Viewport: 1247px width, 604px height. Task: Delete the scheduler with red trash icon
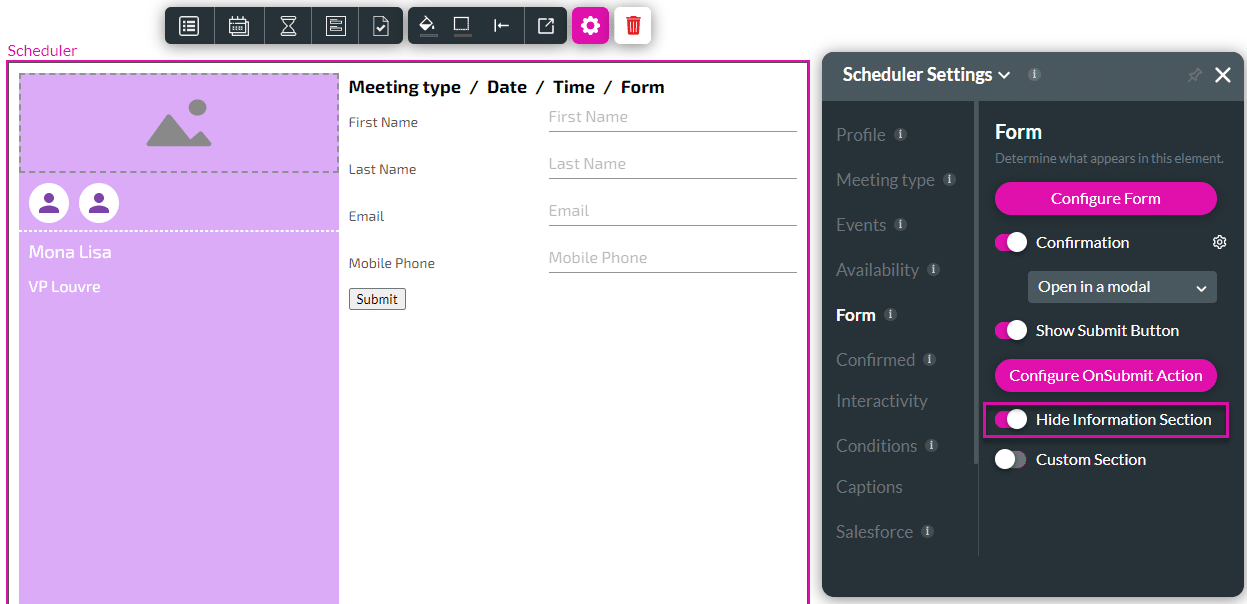tap(633, 26)
